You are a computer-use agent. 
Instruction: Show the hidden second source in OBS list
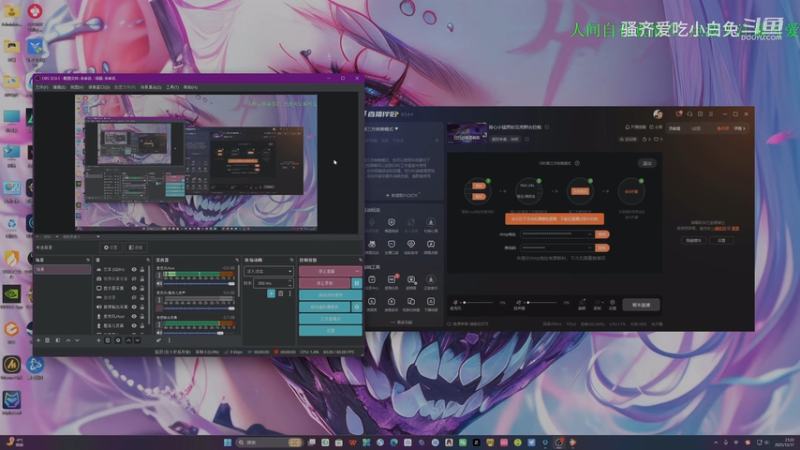point(134,279)
